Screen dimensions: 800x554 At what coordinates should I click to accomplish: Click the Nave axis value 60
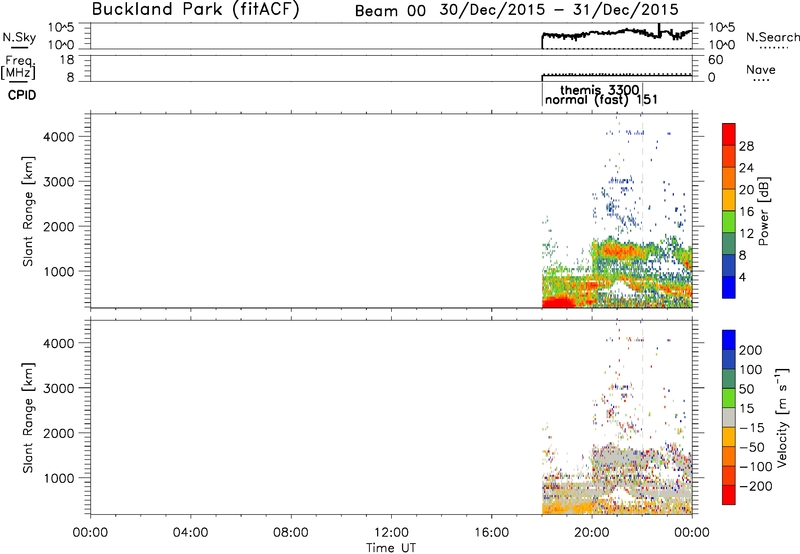(x=715, y=60)
